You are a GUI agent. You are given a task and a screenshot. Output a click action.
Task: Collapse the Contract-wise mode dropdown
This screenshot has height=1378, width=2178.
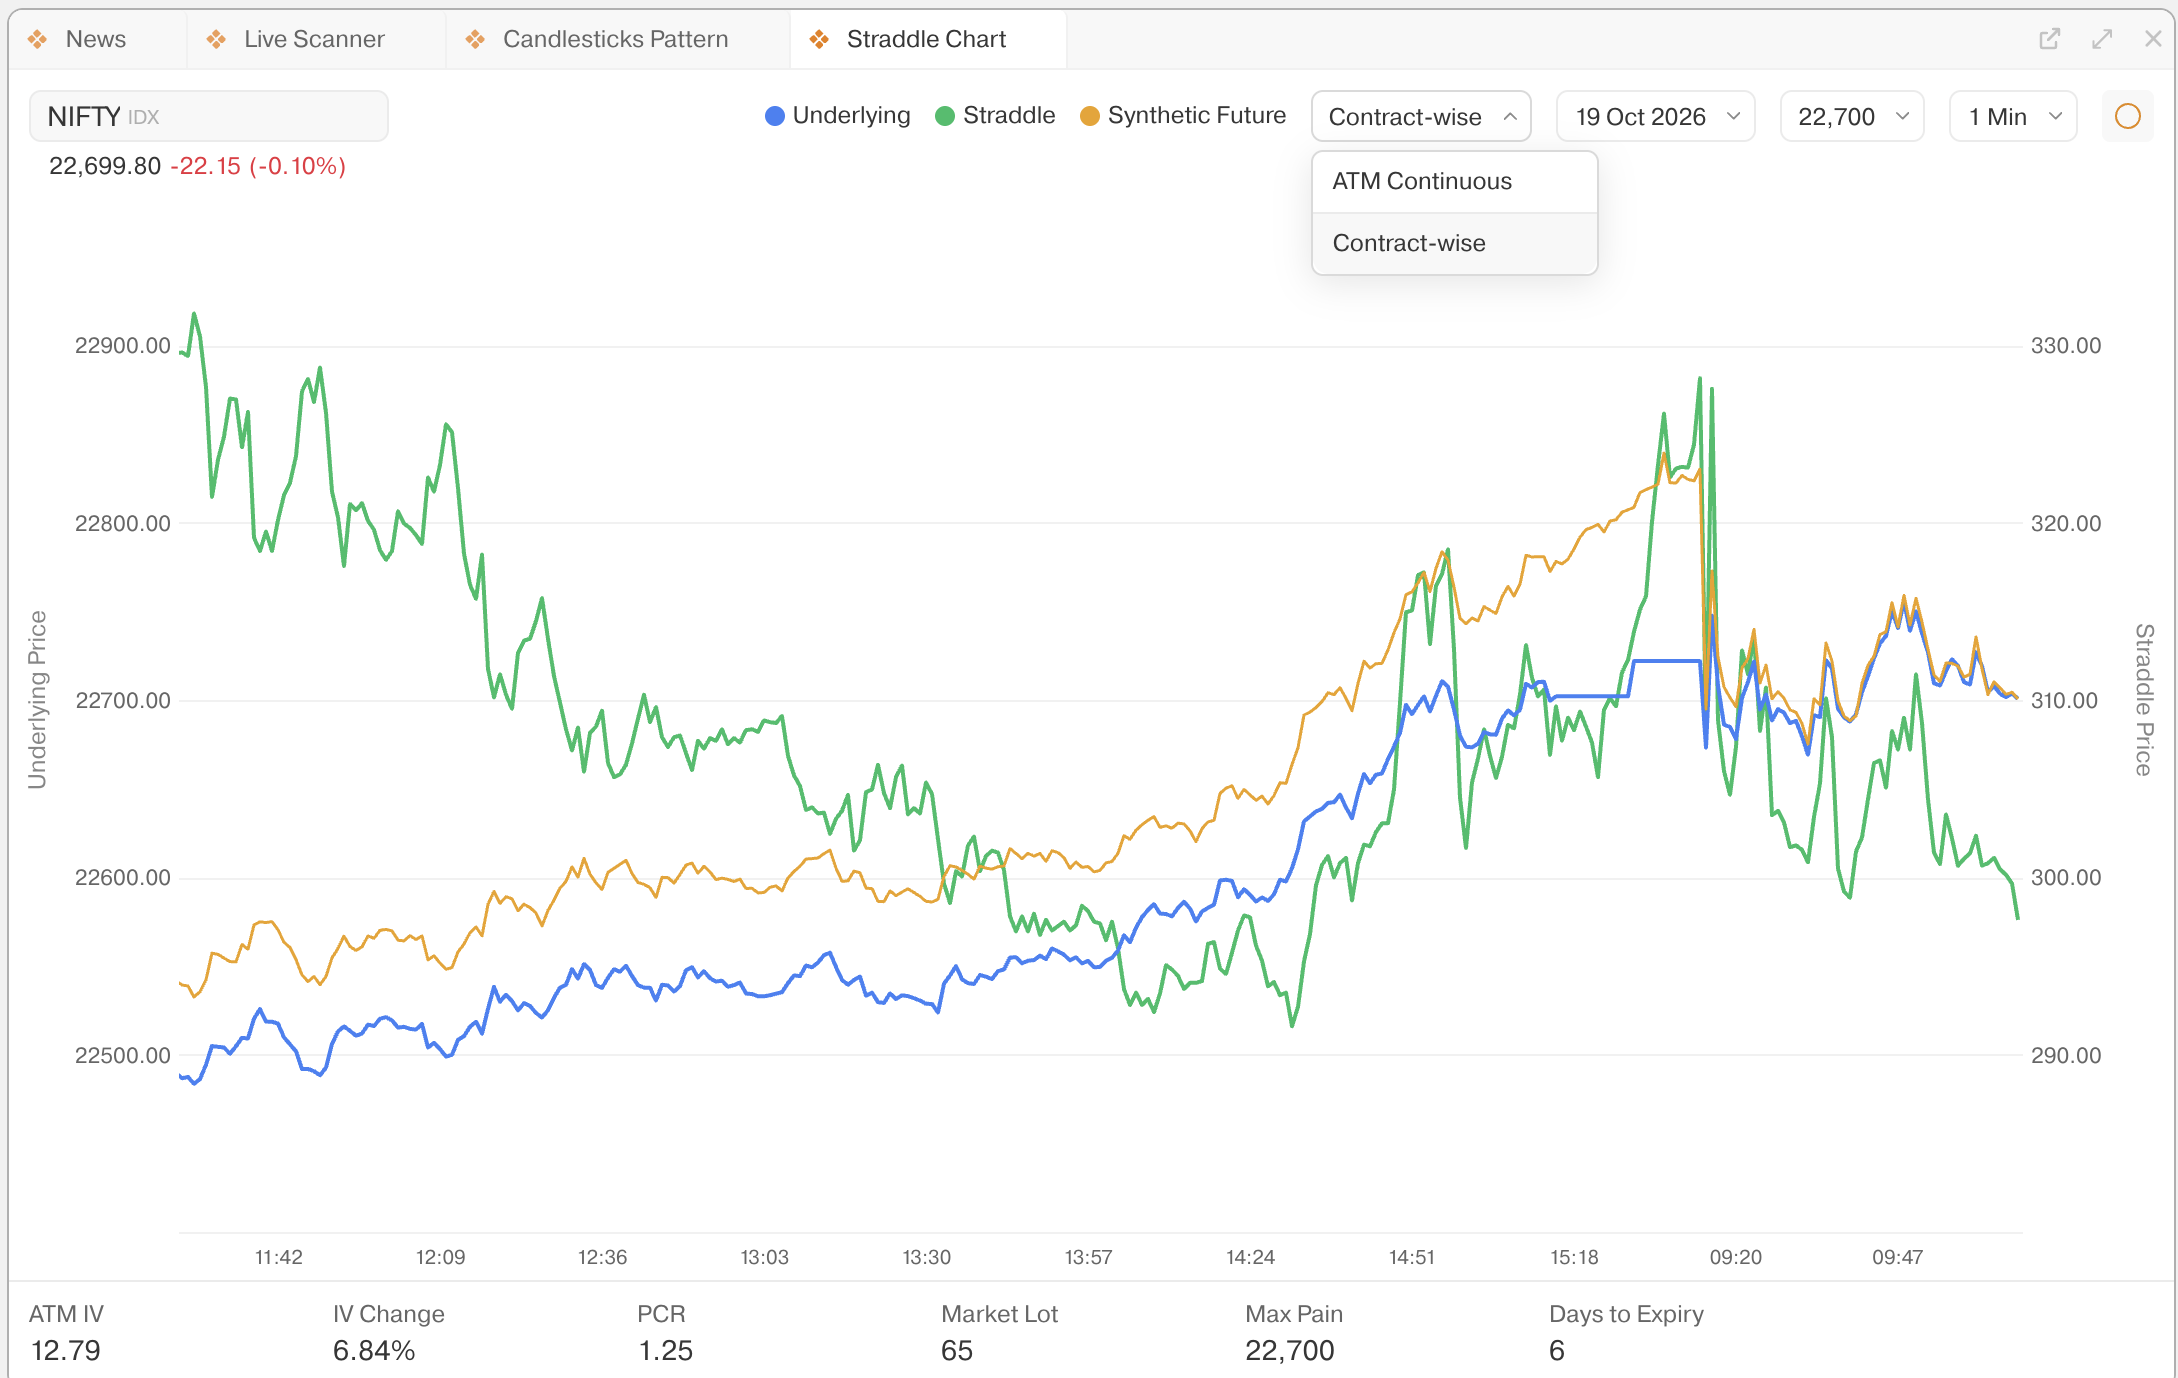pyautogui.click(x=1421, y=116)
